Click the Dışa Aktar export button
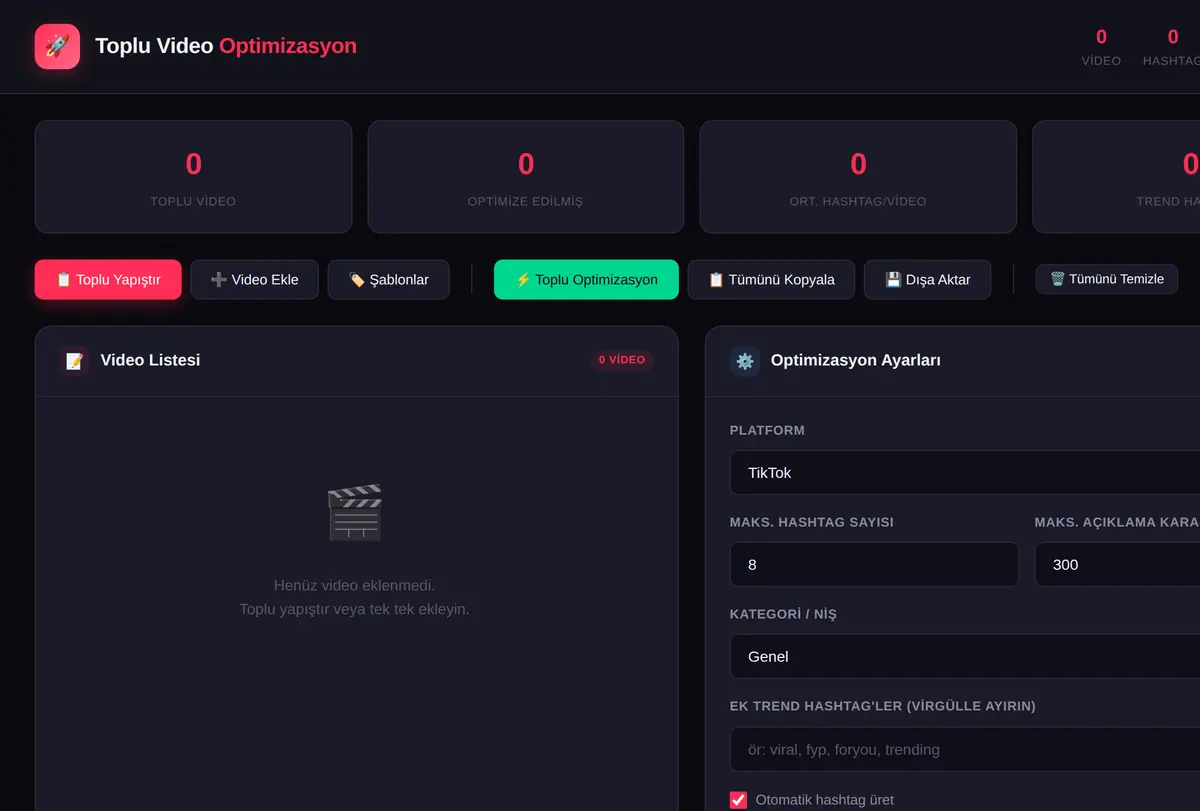Viewport: 1200px width, 811px height. point(927,280)
